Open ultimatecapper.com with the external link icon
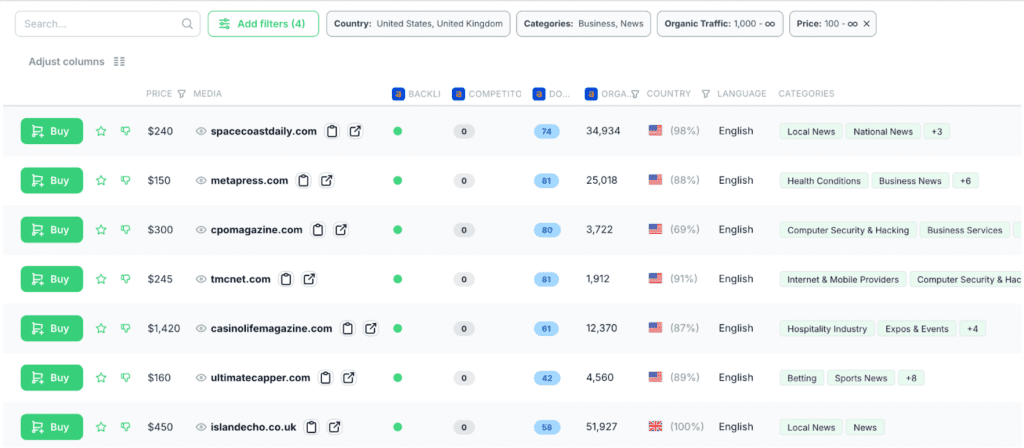The width and height of the screenshot is (1024, 448). pyautogui.click(x=349, y=378)
